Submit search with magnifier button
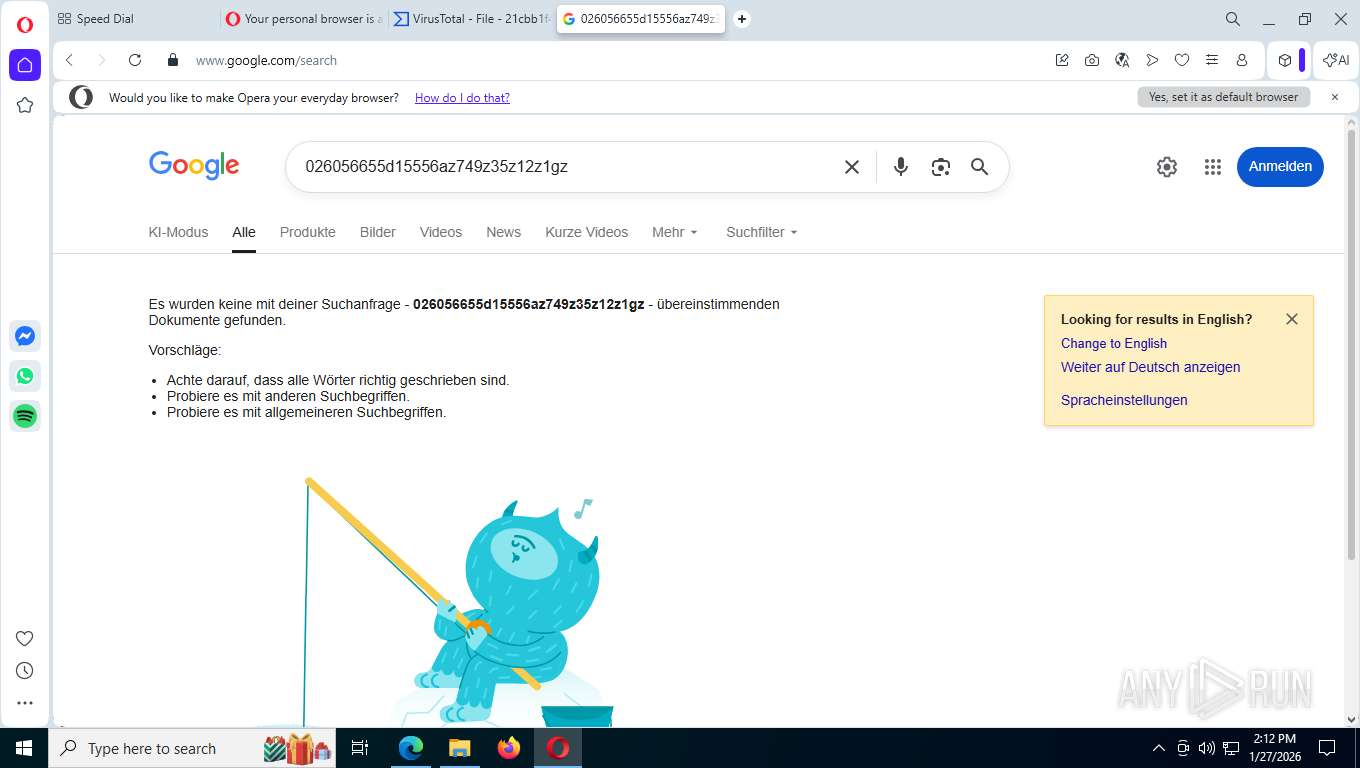The width and height of the screenshot is (1360, 768). (x=980, y=167)
